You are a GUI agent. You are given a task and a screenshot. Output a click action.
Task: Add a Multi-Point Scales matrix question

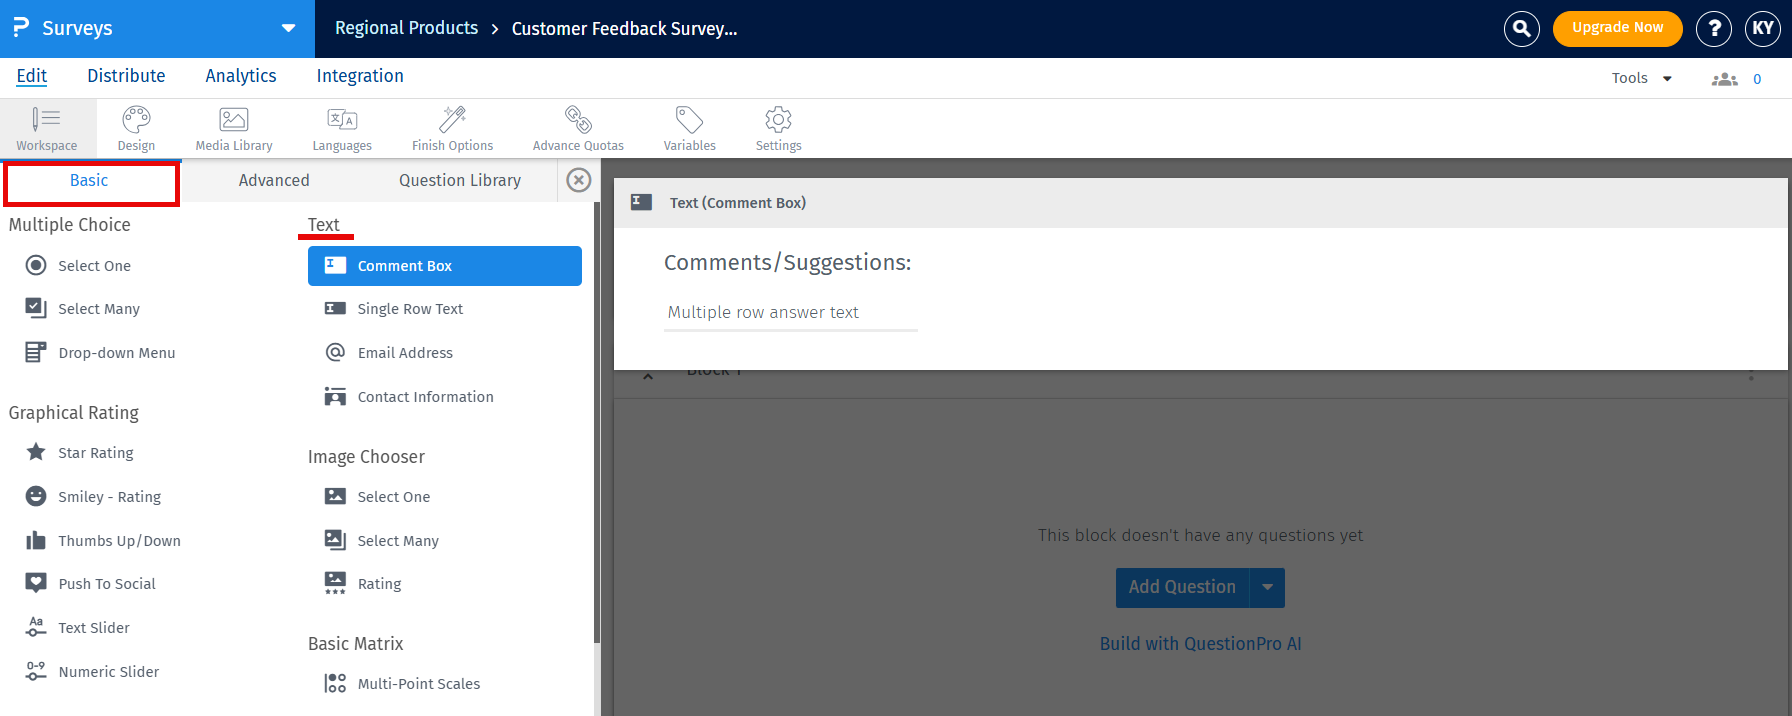point(402,684)
